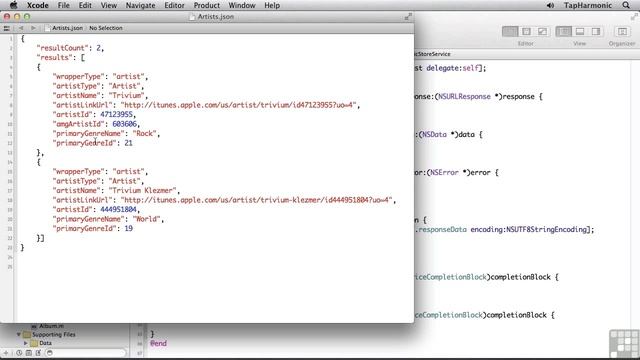Open the File menu
The height and width of the screenshot is (360, 640).
(x=63, y=5)
